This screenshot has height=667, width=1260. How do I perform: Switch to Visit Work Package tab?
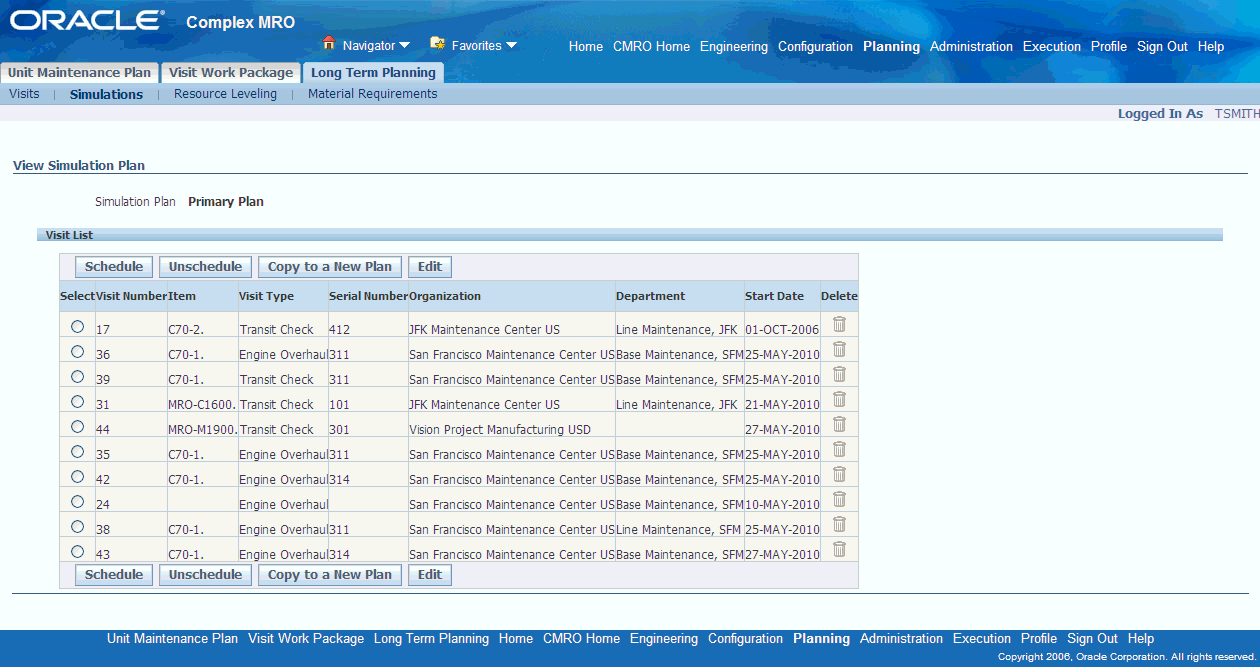pos(231,73)
